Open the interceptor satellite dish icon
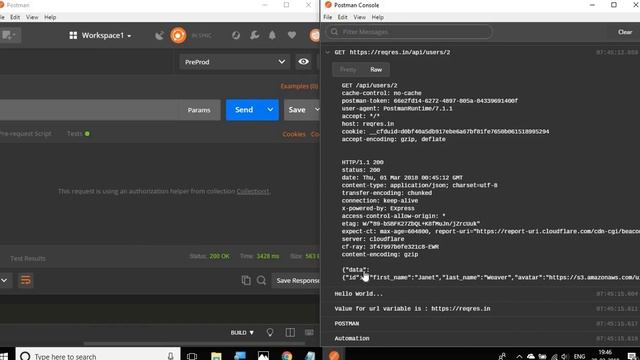The image size is (640, 360). tap(160, 36)
